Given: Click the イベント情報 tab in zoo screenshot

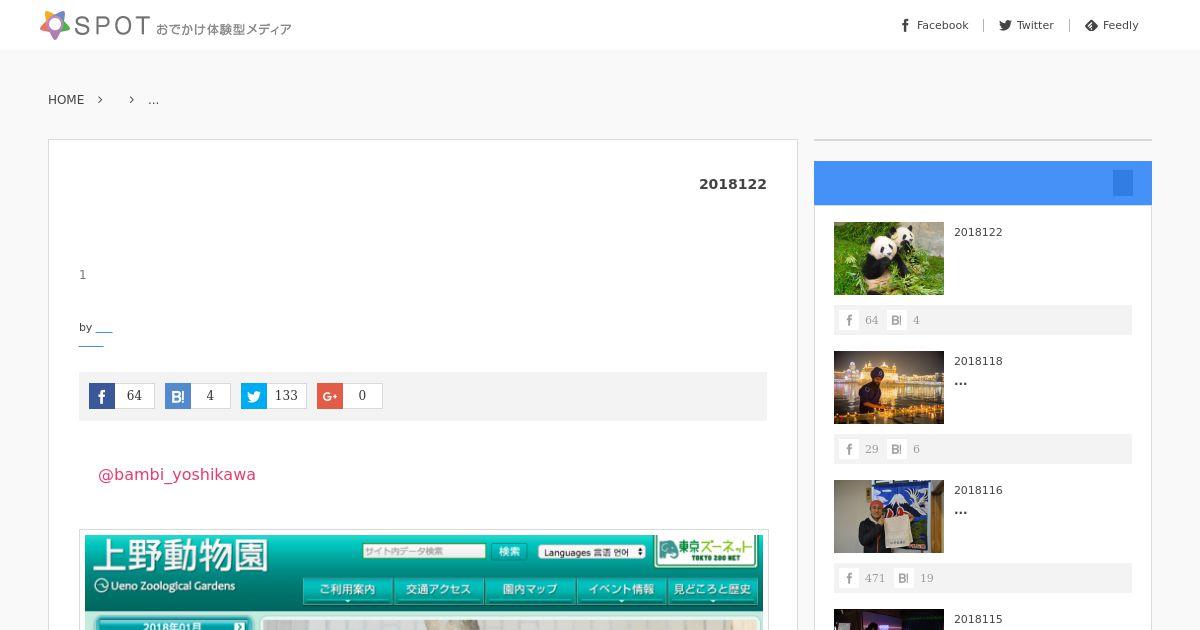Looking at the screenshot, I should tap(621, 590).
